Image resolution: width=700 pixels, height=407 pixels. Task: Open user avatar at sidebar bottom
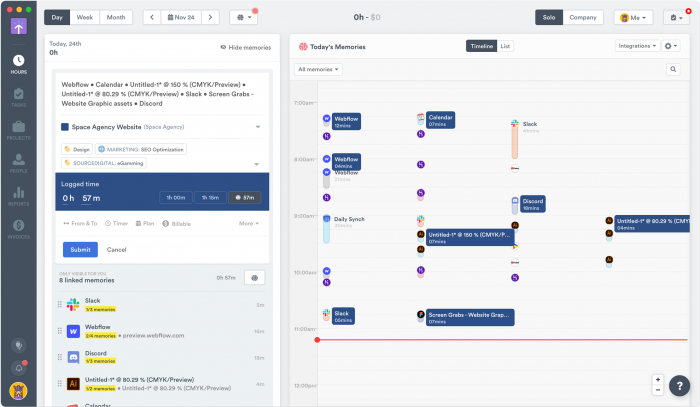pyautogui.click(x=18, y=391)
